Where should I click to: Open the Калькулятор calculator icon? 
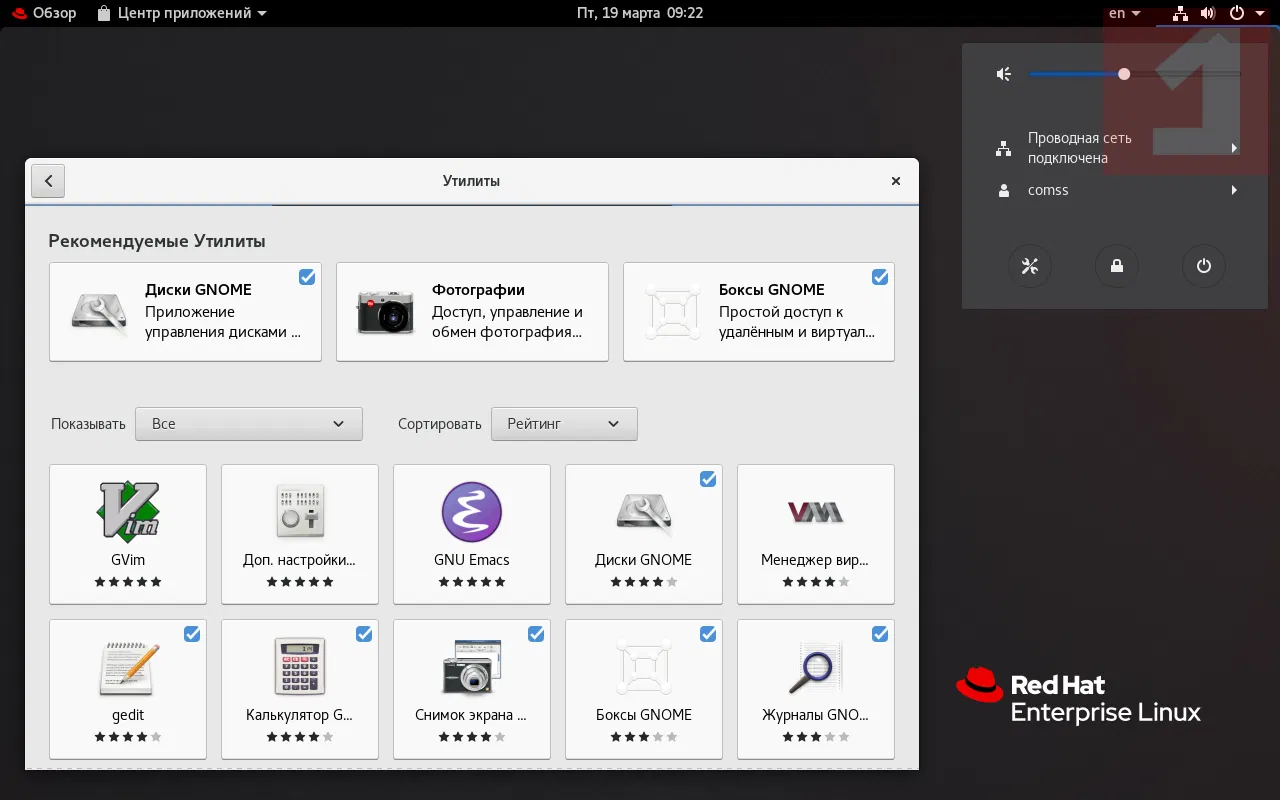[300, 667]
